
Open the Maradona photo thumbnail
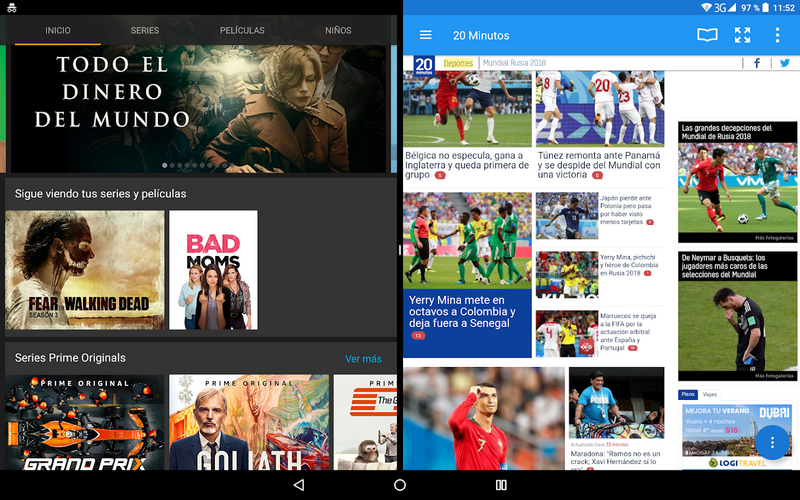pyautogui.click(x=616, y=403)
